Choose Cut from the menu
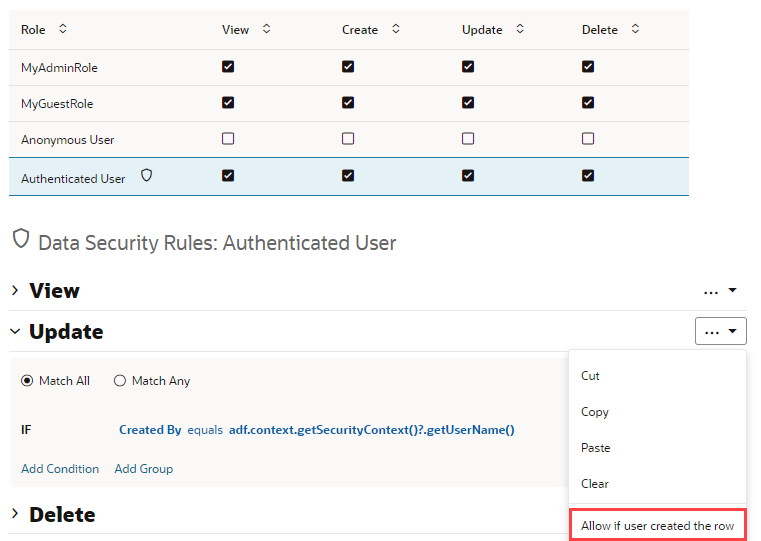Screen dimensions: 761x541 coord(590,376)
